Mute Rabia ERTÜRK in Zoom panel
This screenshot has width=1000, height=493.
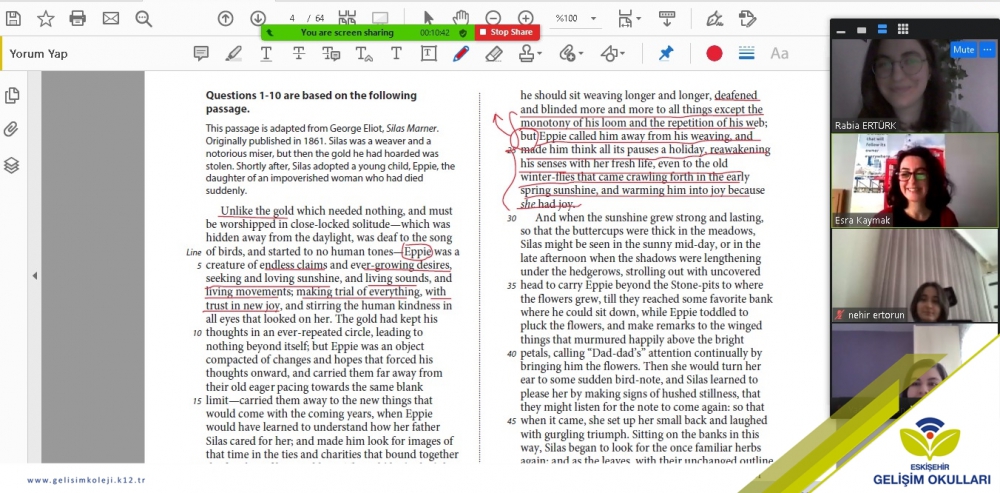point(963,50)
